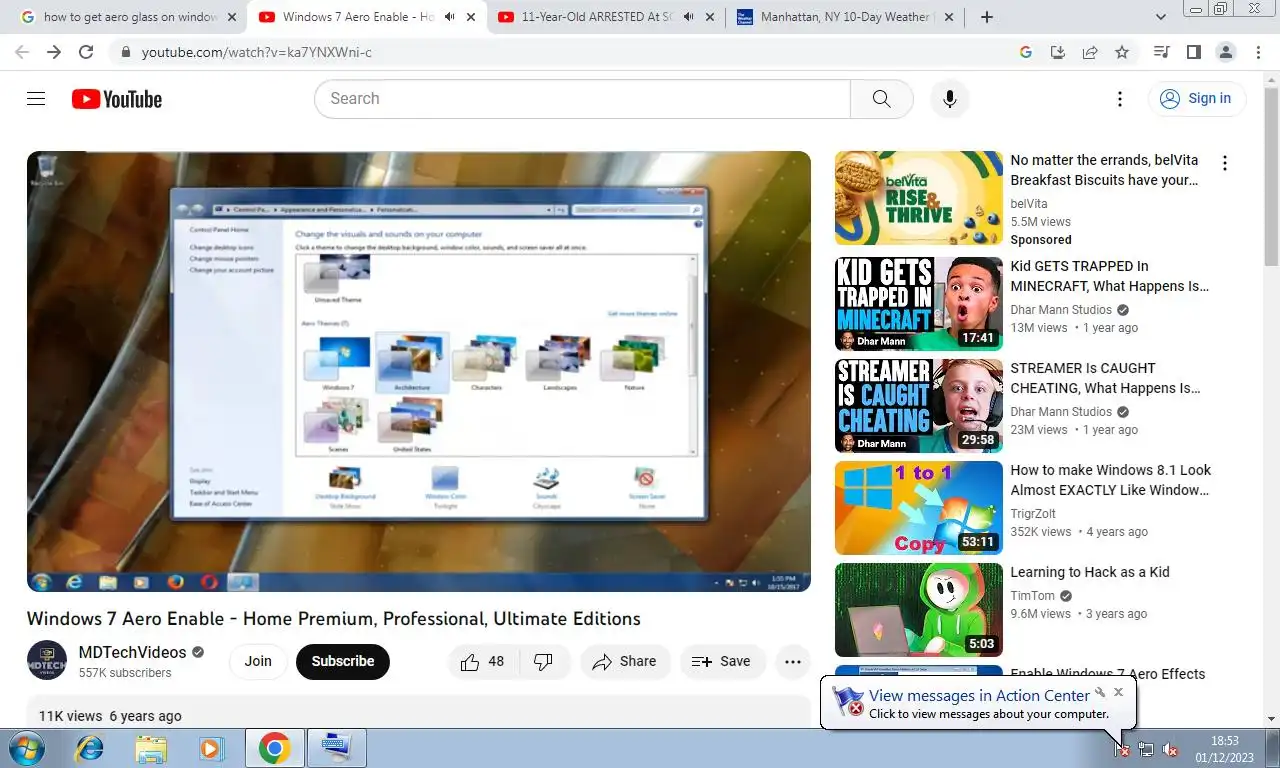Open the media controls icon in Chrome
The height and width of the screenshot is (768, 1280).
tap(1161, 52)
